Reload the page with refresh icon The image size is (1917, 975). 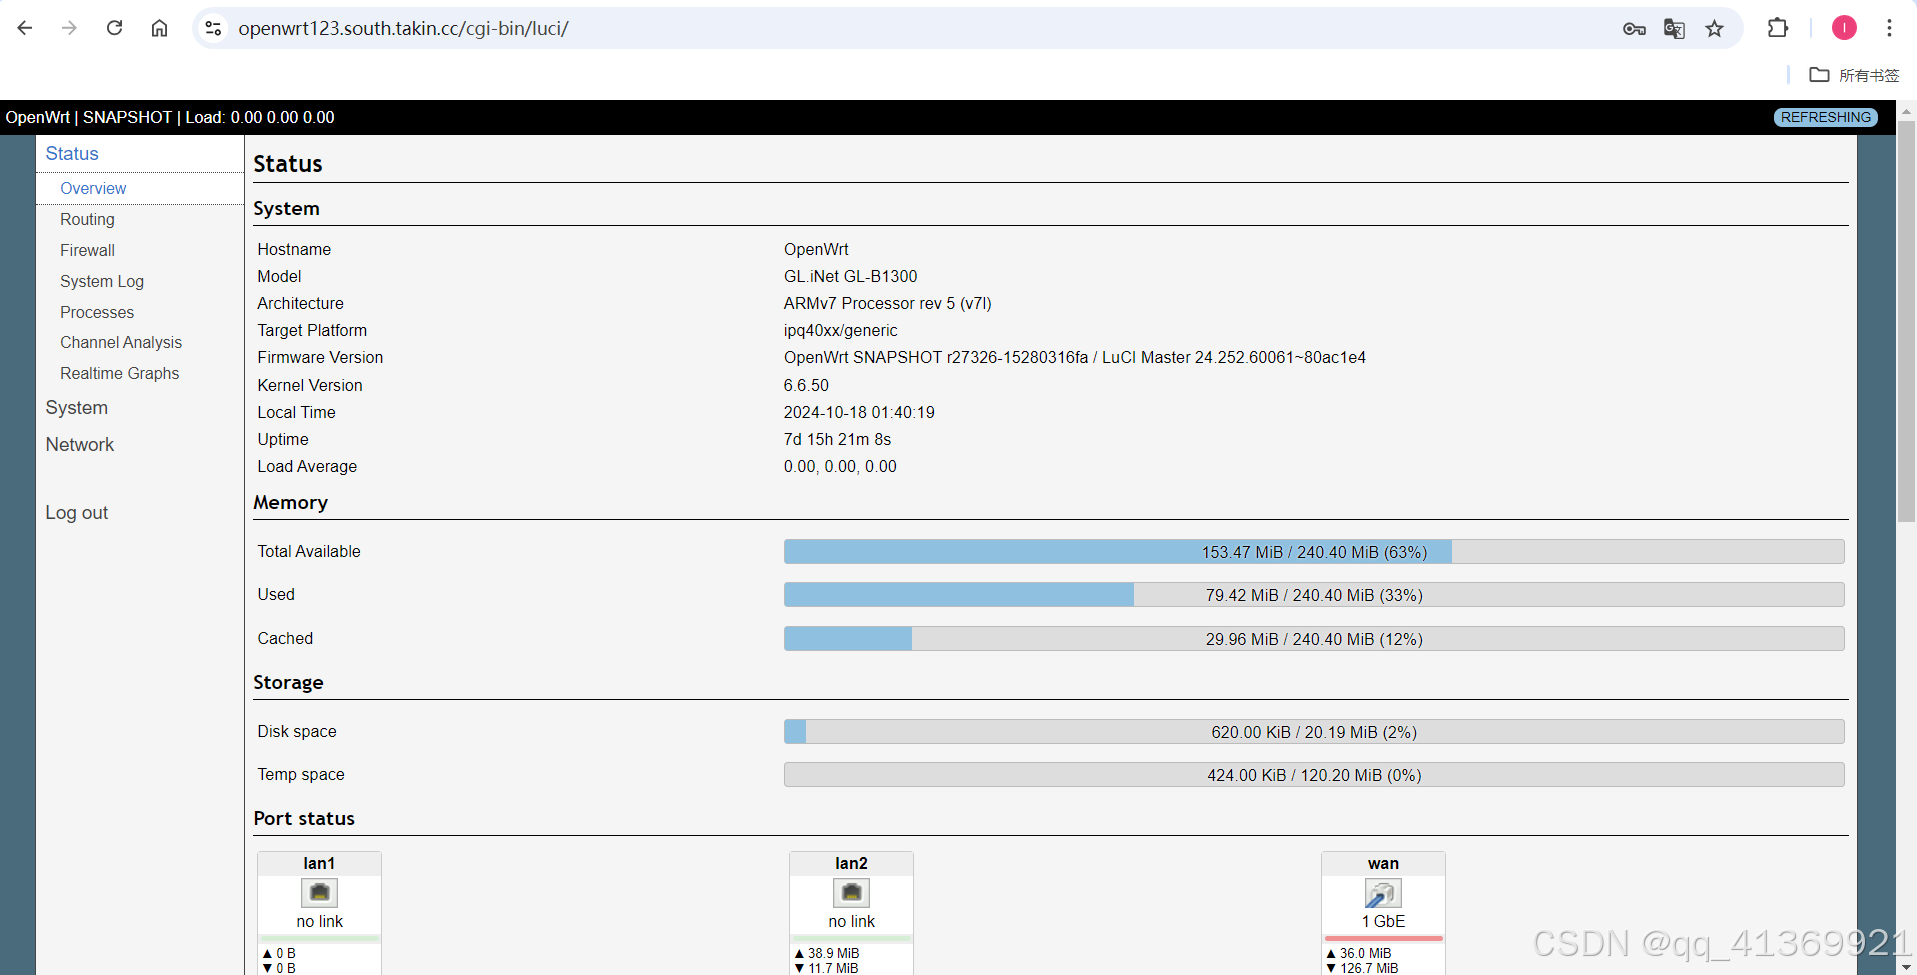tap(114, 28)
